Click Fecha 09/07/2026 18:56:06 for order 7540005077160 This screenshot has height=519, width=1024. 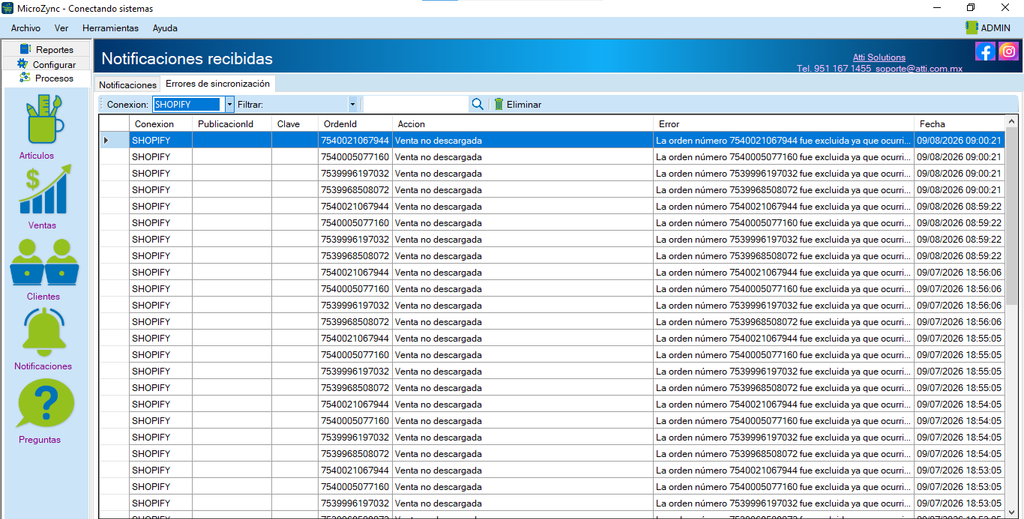click(959, 289)
